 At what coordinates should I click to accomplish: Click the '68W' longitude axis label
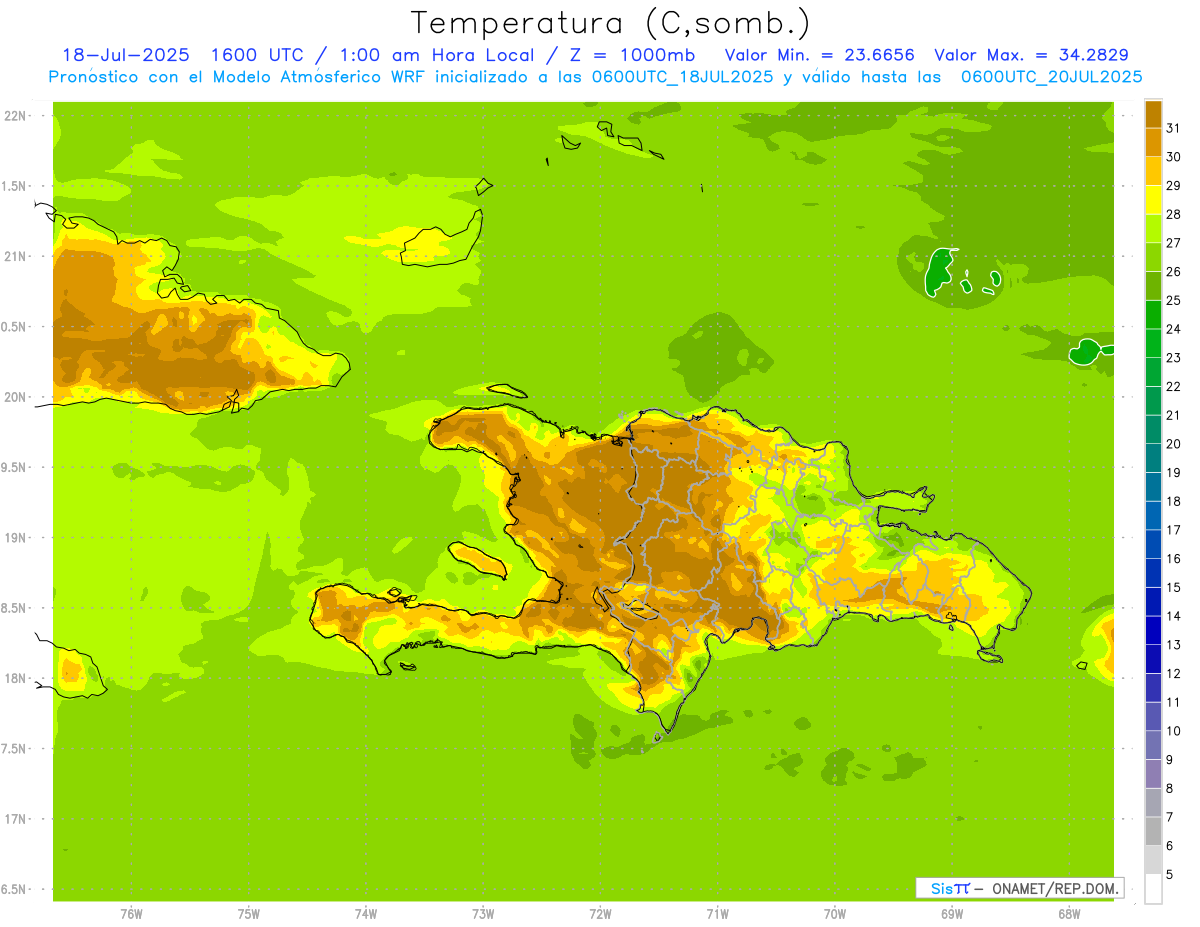click(1068, 913)
